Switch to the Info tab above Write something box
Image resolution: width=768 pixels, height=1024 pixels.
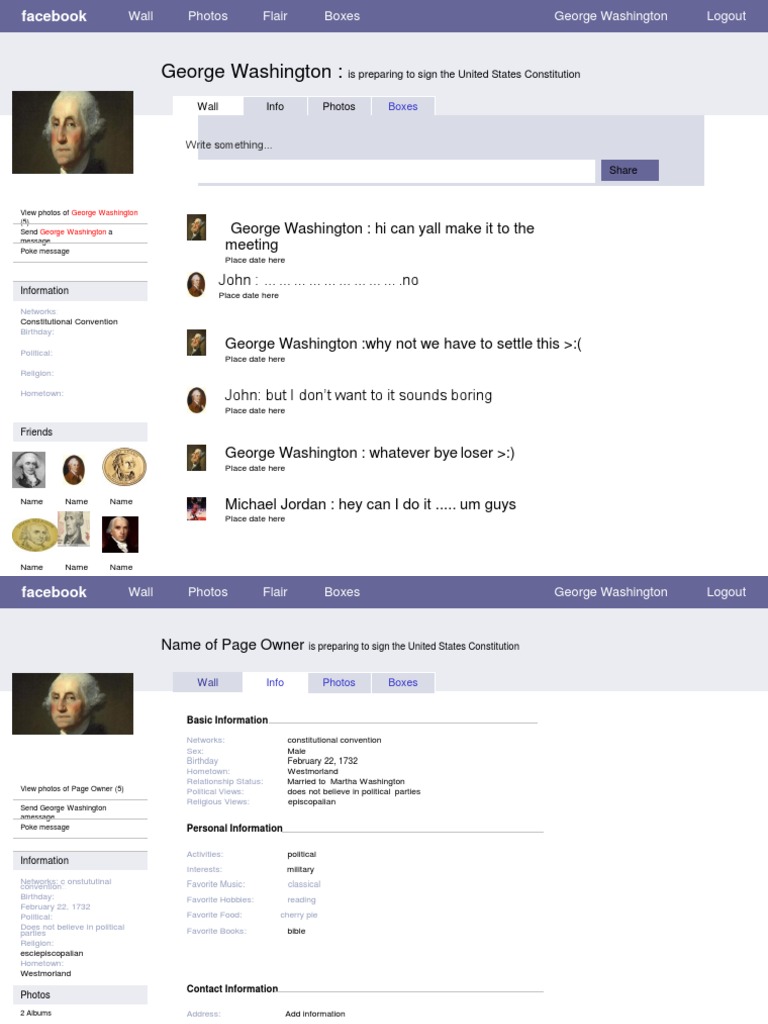point(275,106)
